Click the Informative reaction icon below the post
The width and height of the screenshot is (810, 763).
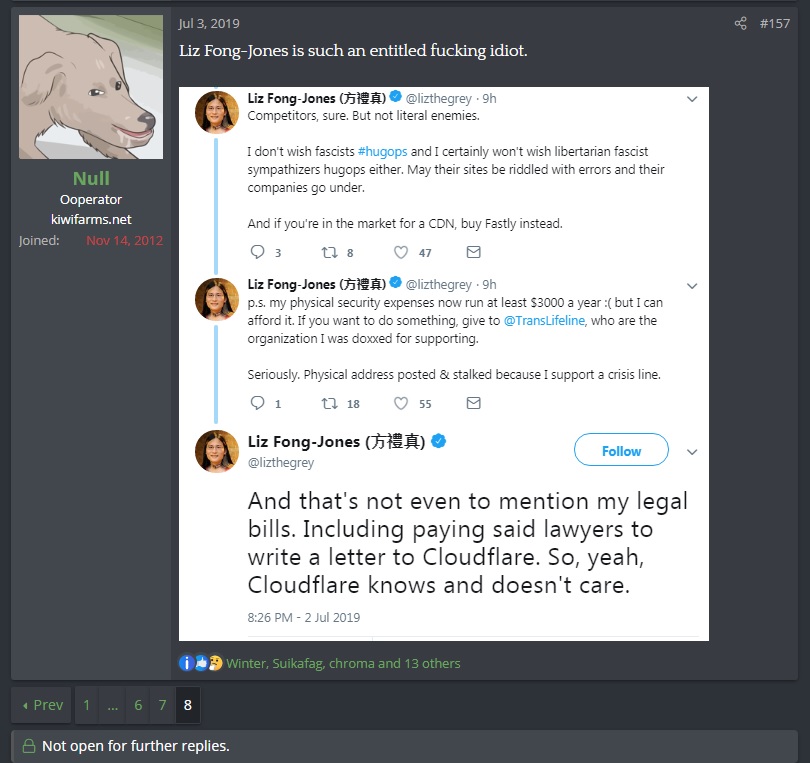click(x=187, y=662)
